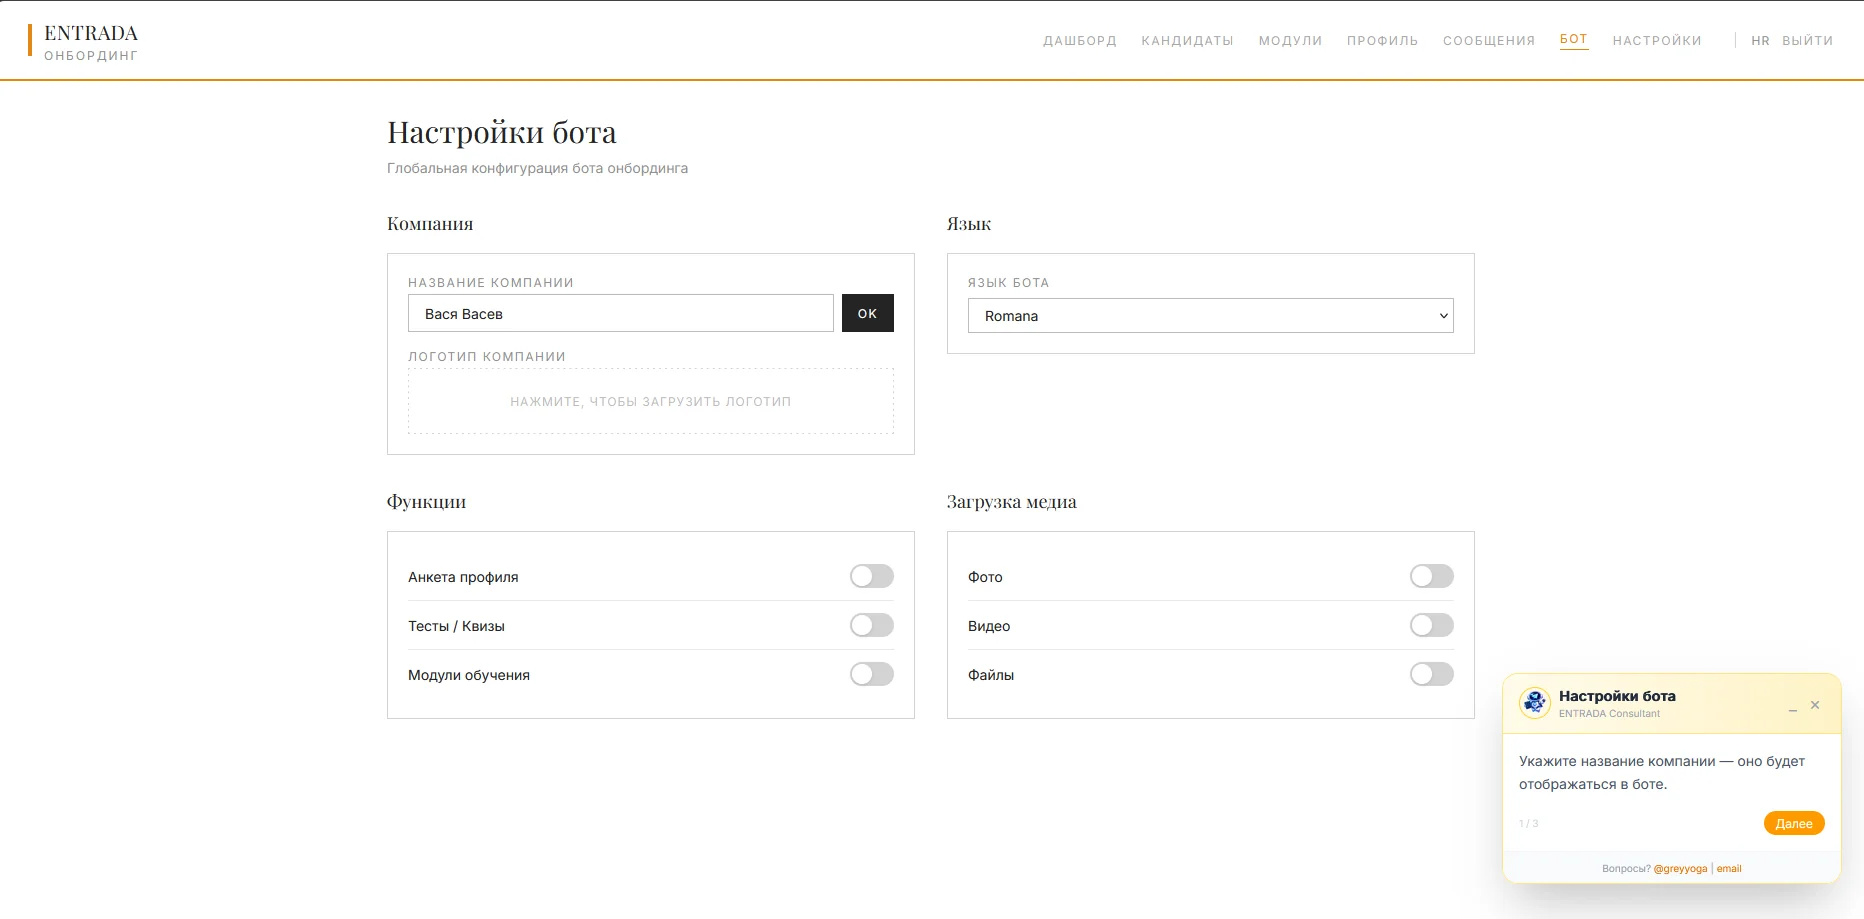Click the Настройки бота page heading
The height and width of the screenshot is (919, 1864).
point(502,132)
